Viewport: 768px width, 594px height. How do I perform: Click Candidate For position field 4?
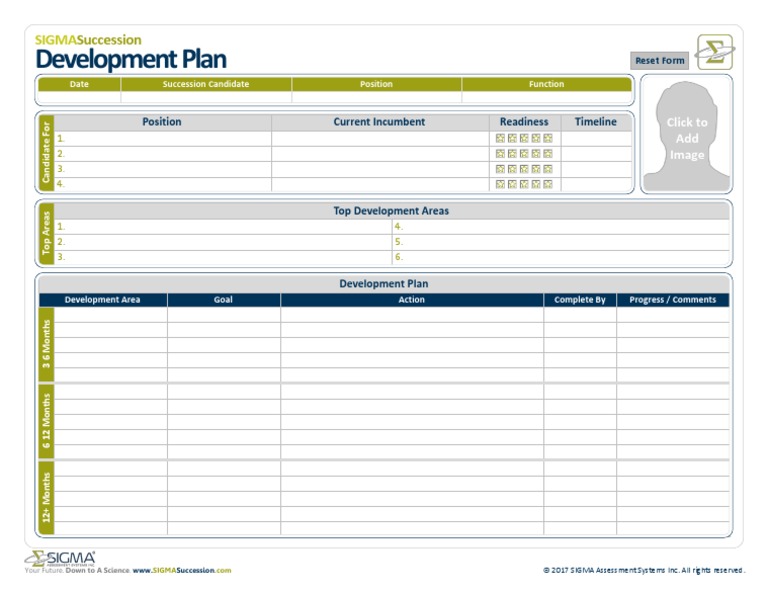[x=163, y=184]
